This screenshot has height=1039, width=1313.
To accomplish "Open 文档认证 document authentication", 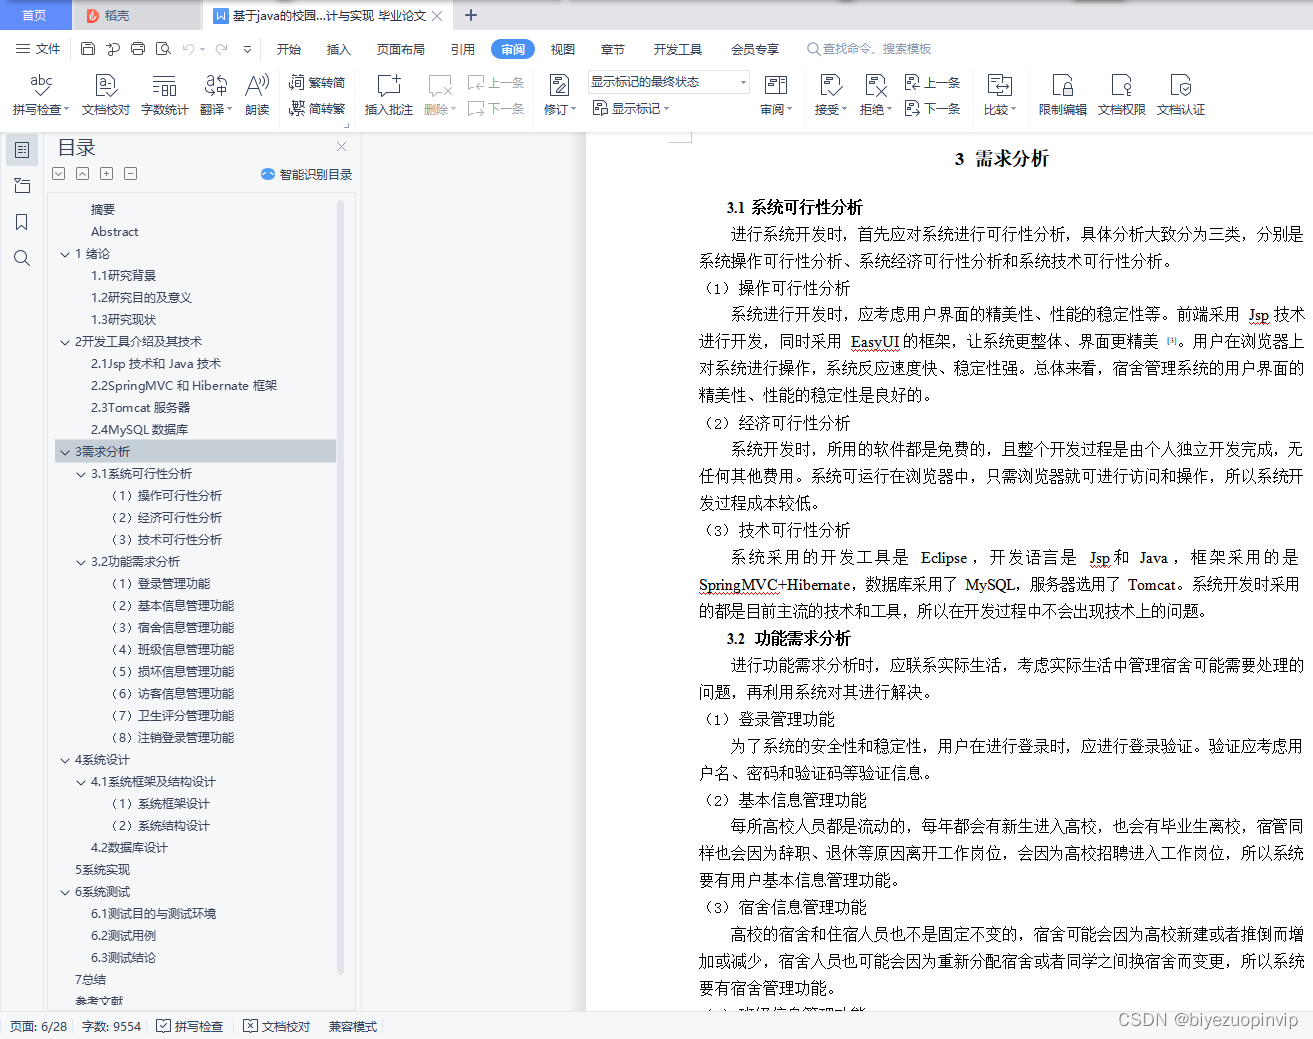I will point(1180,93).
